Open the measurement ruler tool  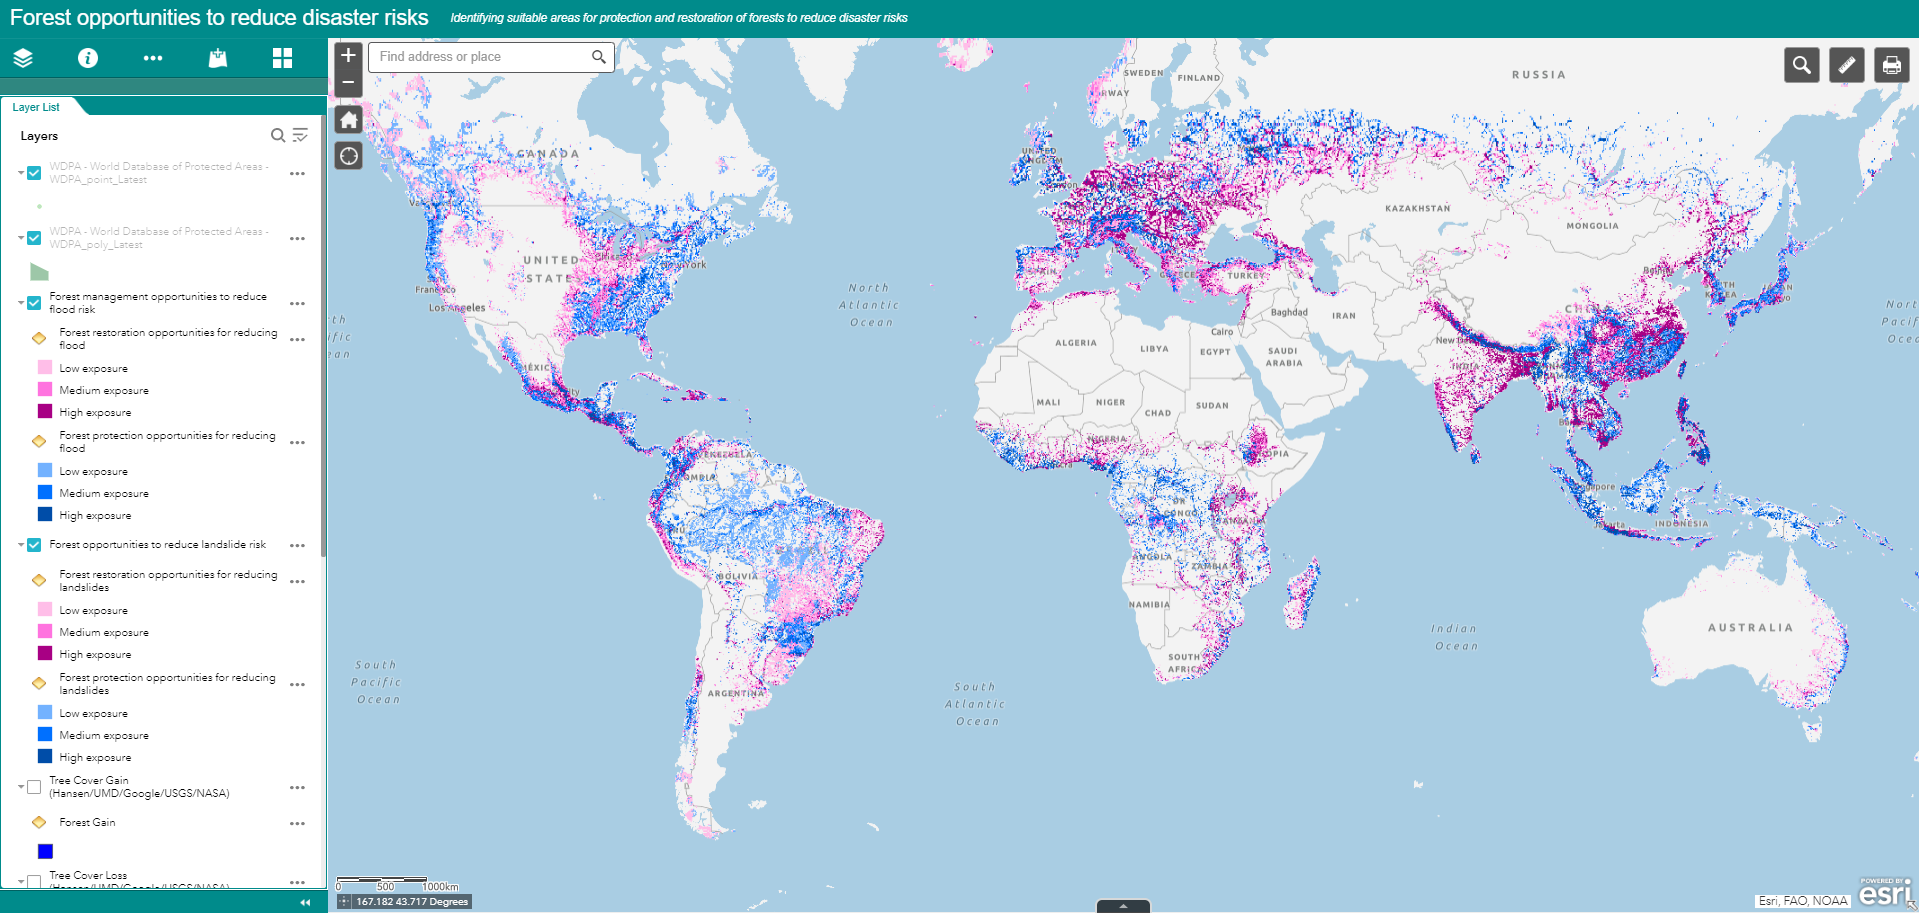[1846, 65]
